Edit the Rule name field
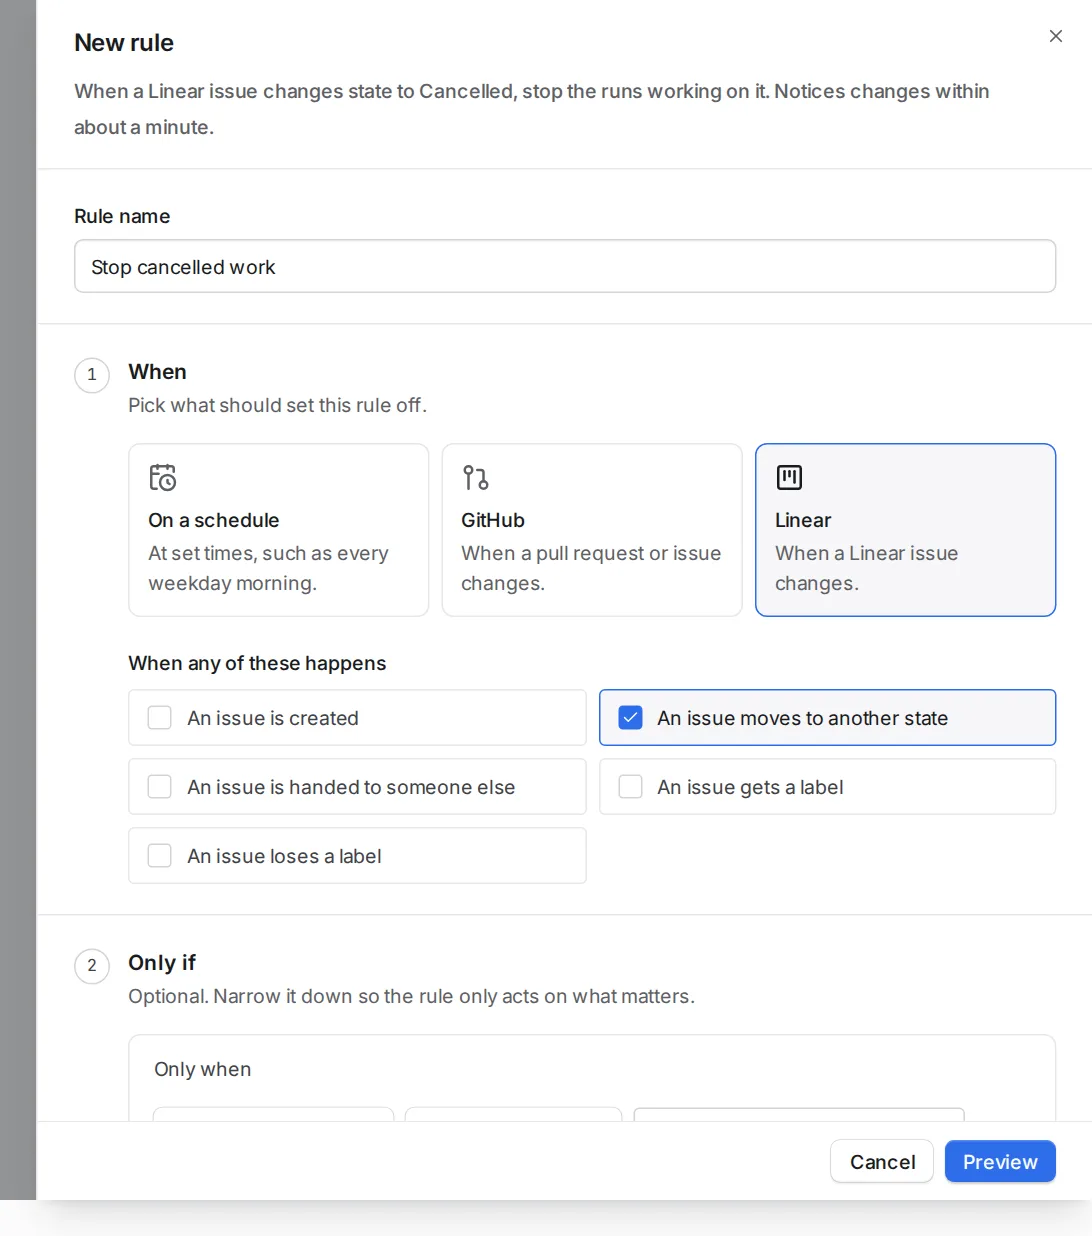This screenshot has width=1092, height=1236. (565, 266)
